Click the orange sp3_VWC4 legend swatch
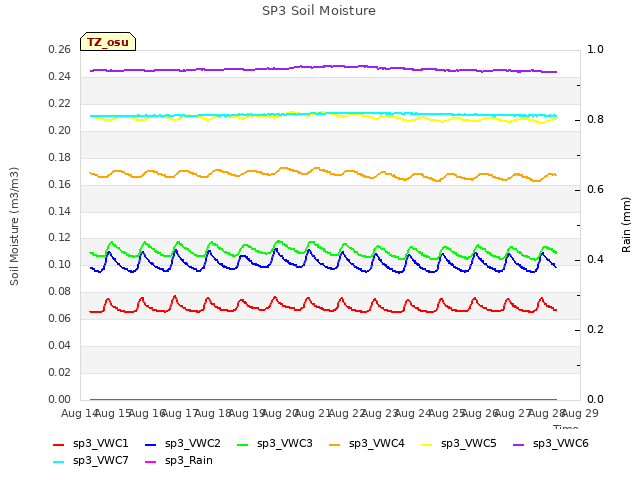Screen dimensions: 640x480 pos(335,444)
